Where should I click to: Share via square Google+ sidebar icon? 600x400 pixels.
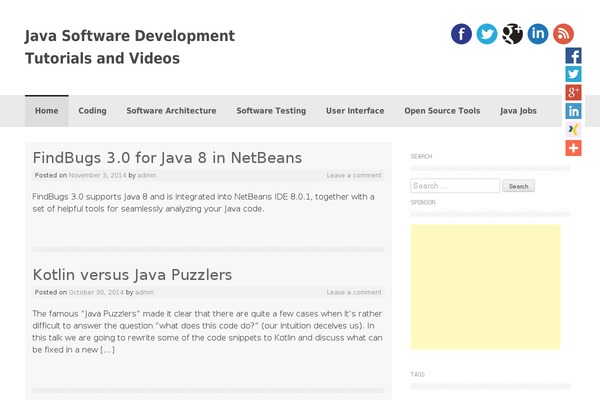[x=573, y=92]
